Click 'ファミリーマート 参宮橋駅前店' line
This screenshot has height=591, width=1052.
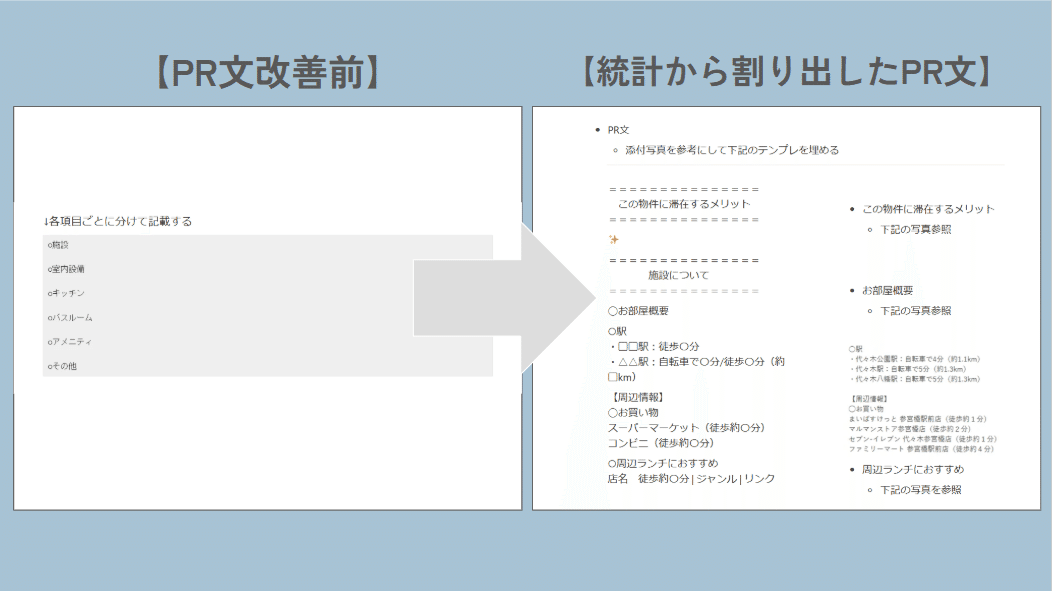pyautogui.click(x=921, y=449)
